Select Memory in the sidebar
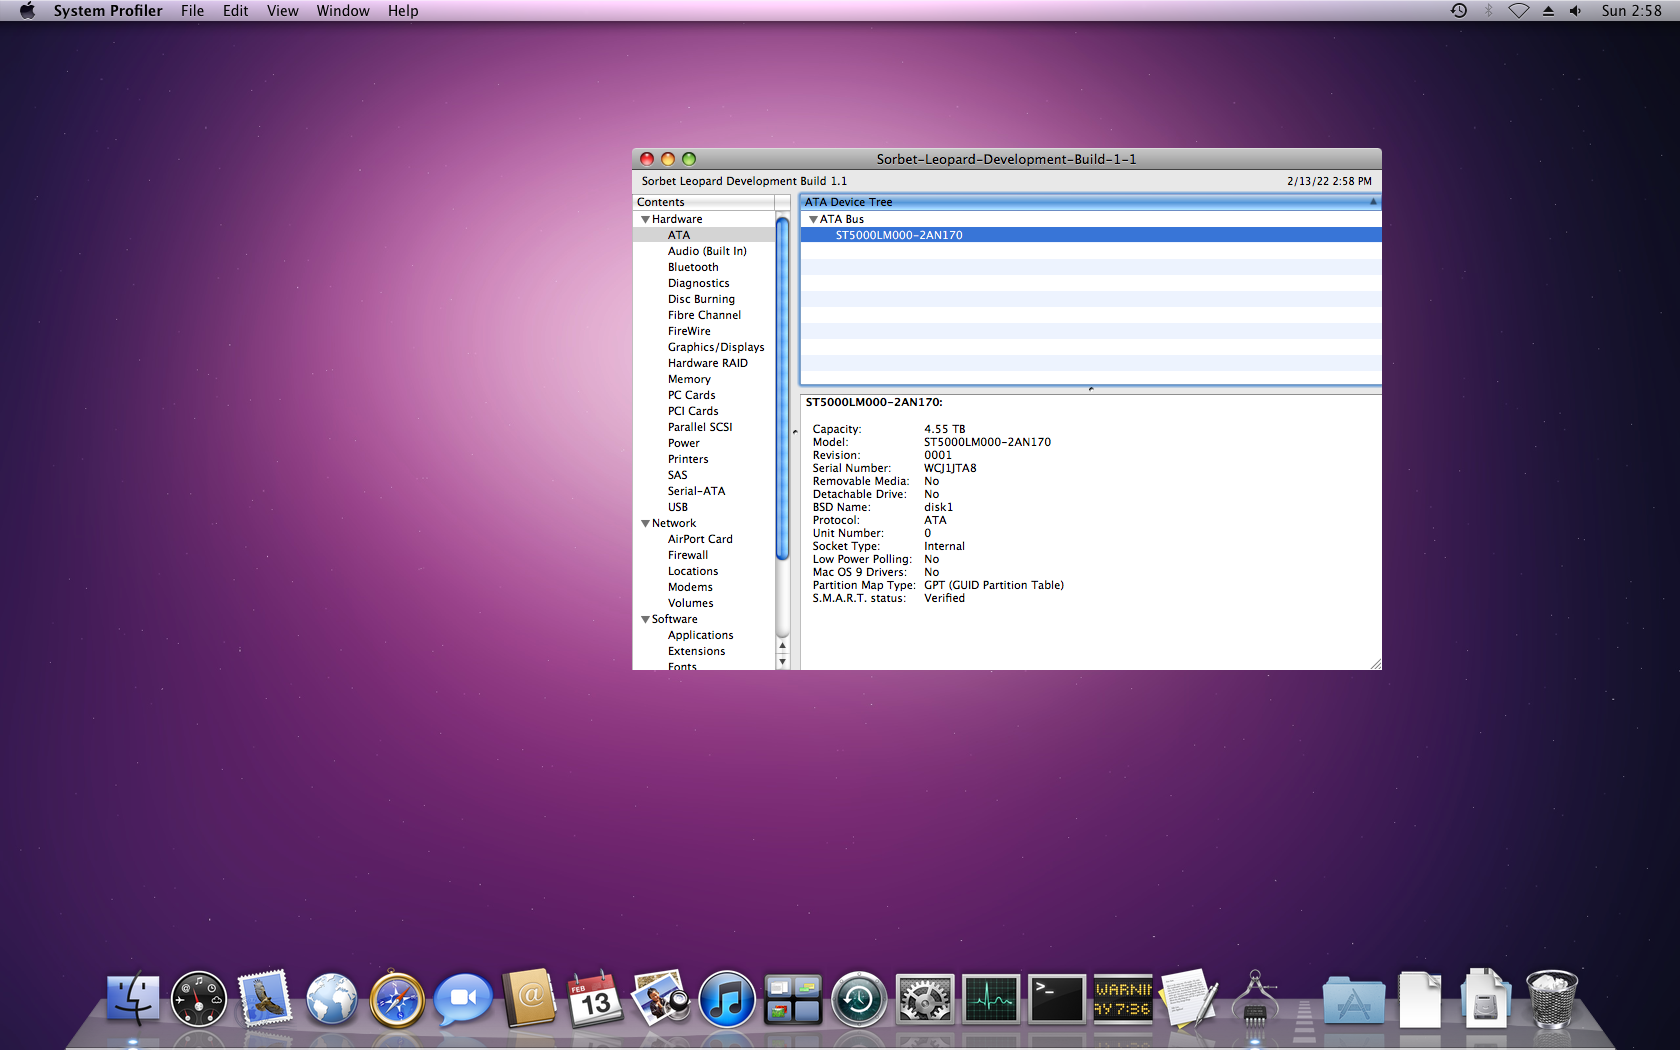This screenshot has height=1050, width=1680. tap(689, 379)
